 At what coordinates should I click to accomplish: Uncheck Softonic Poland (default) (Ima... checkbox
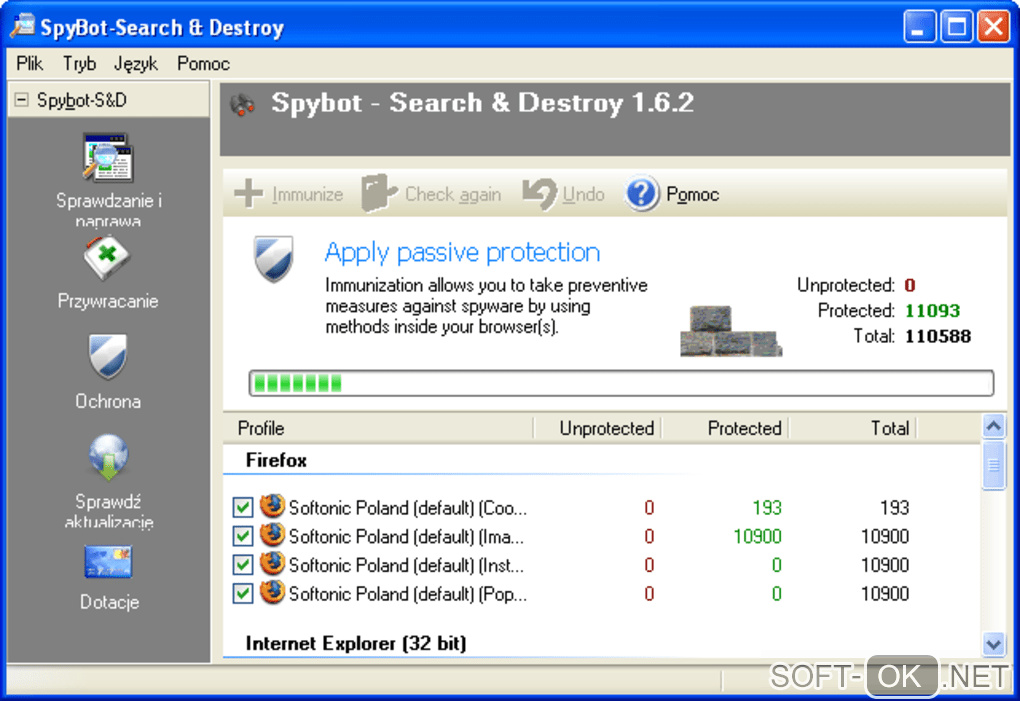coord(243,536)
